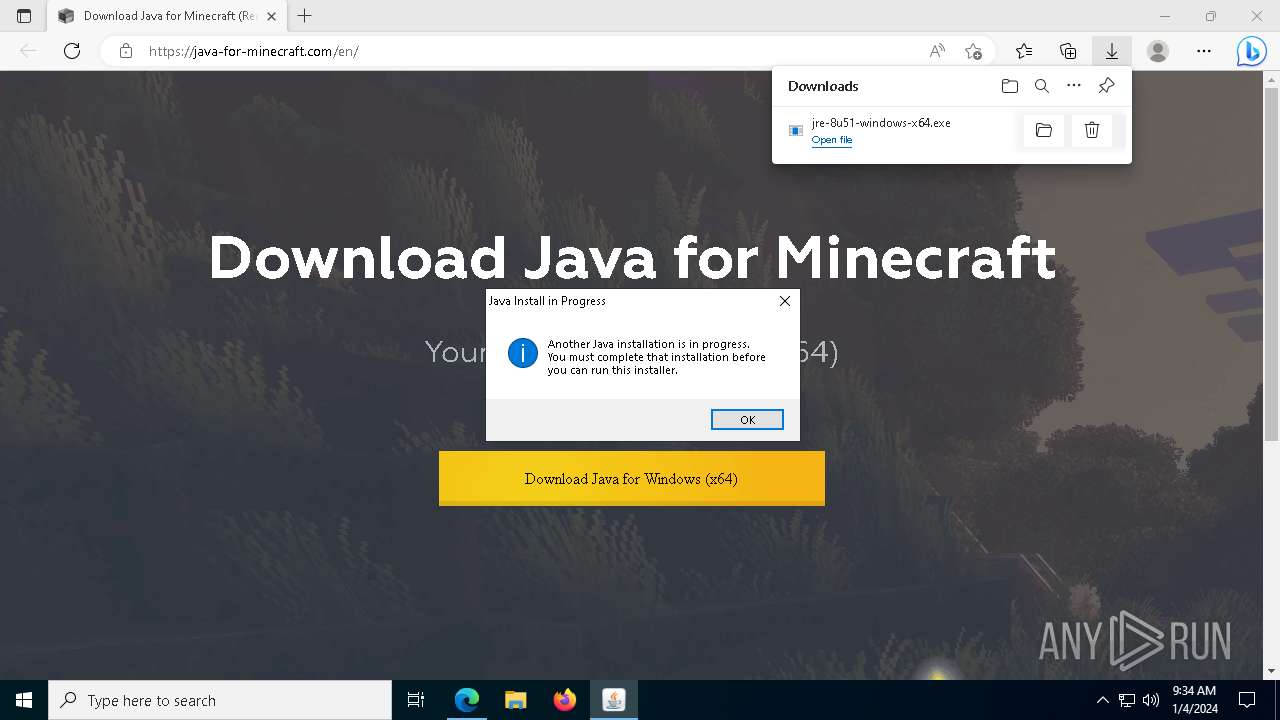
Task: Open the downloaded jre file link
Action: (832, 140)
